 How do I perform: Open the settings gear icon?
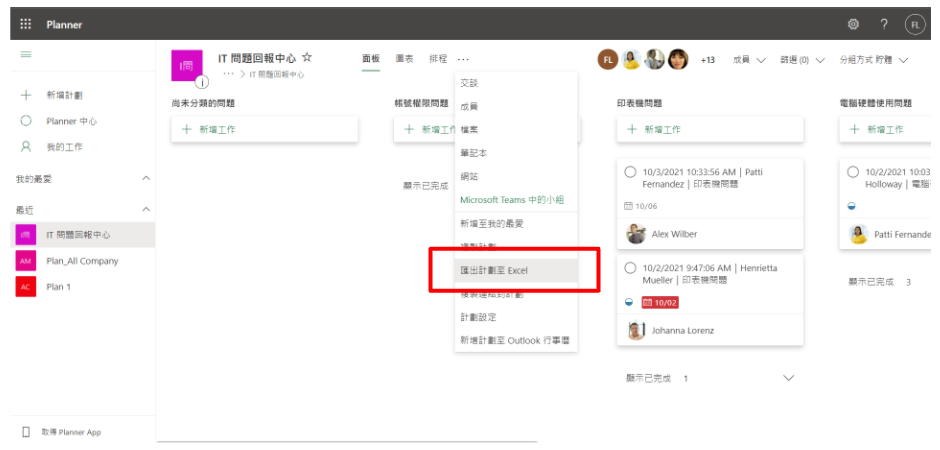click(x=853, y=24)
